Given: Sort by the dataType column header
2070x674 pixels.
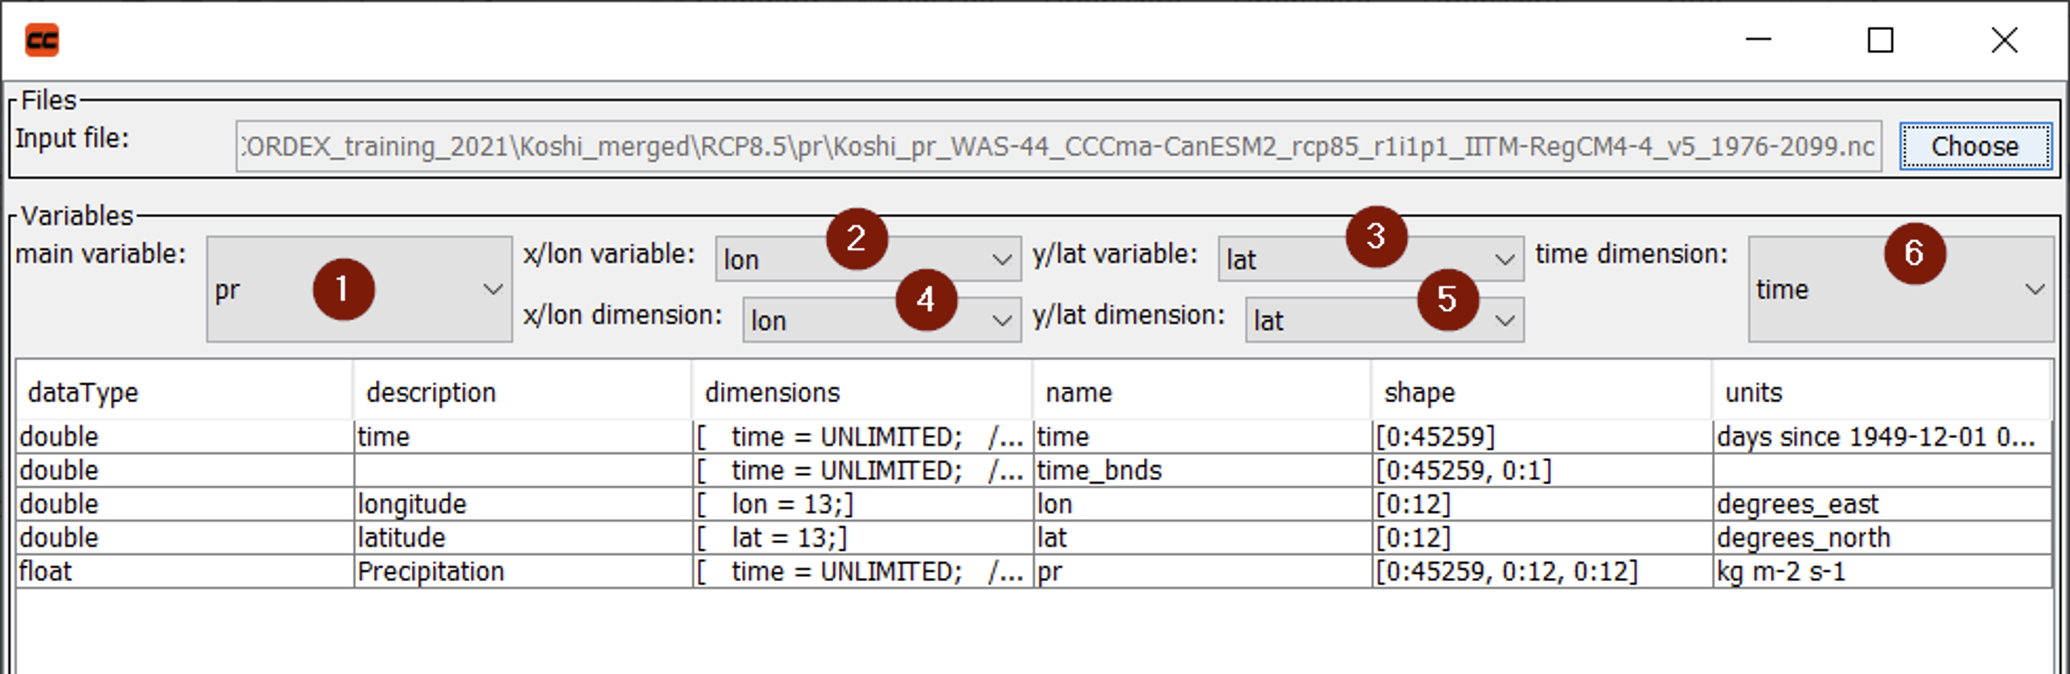Looking at the screenshot, I should (184, 393).
